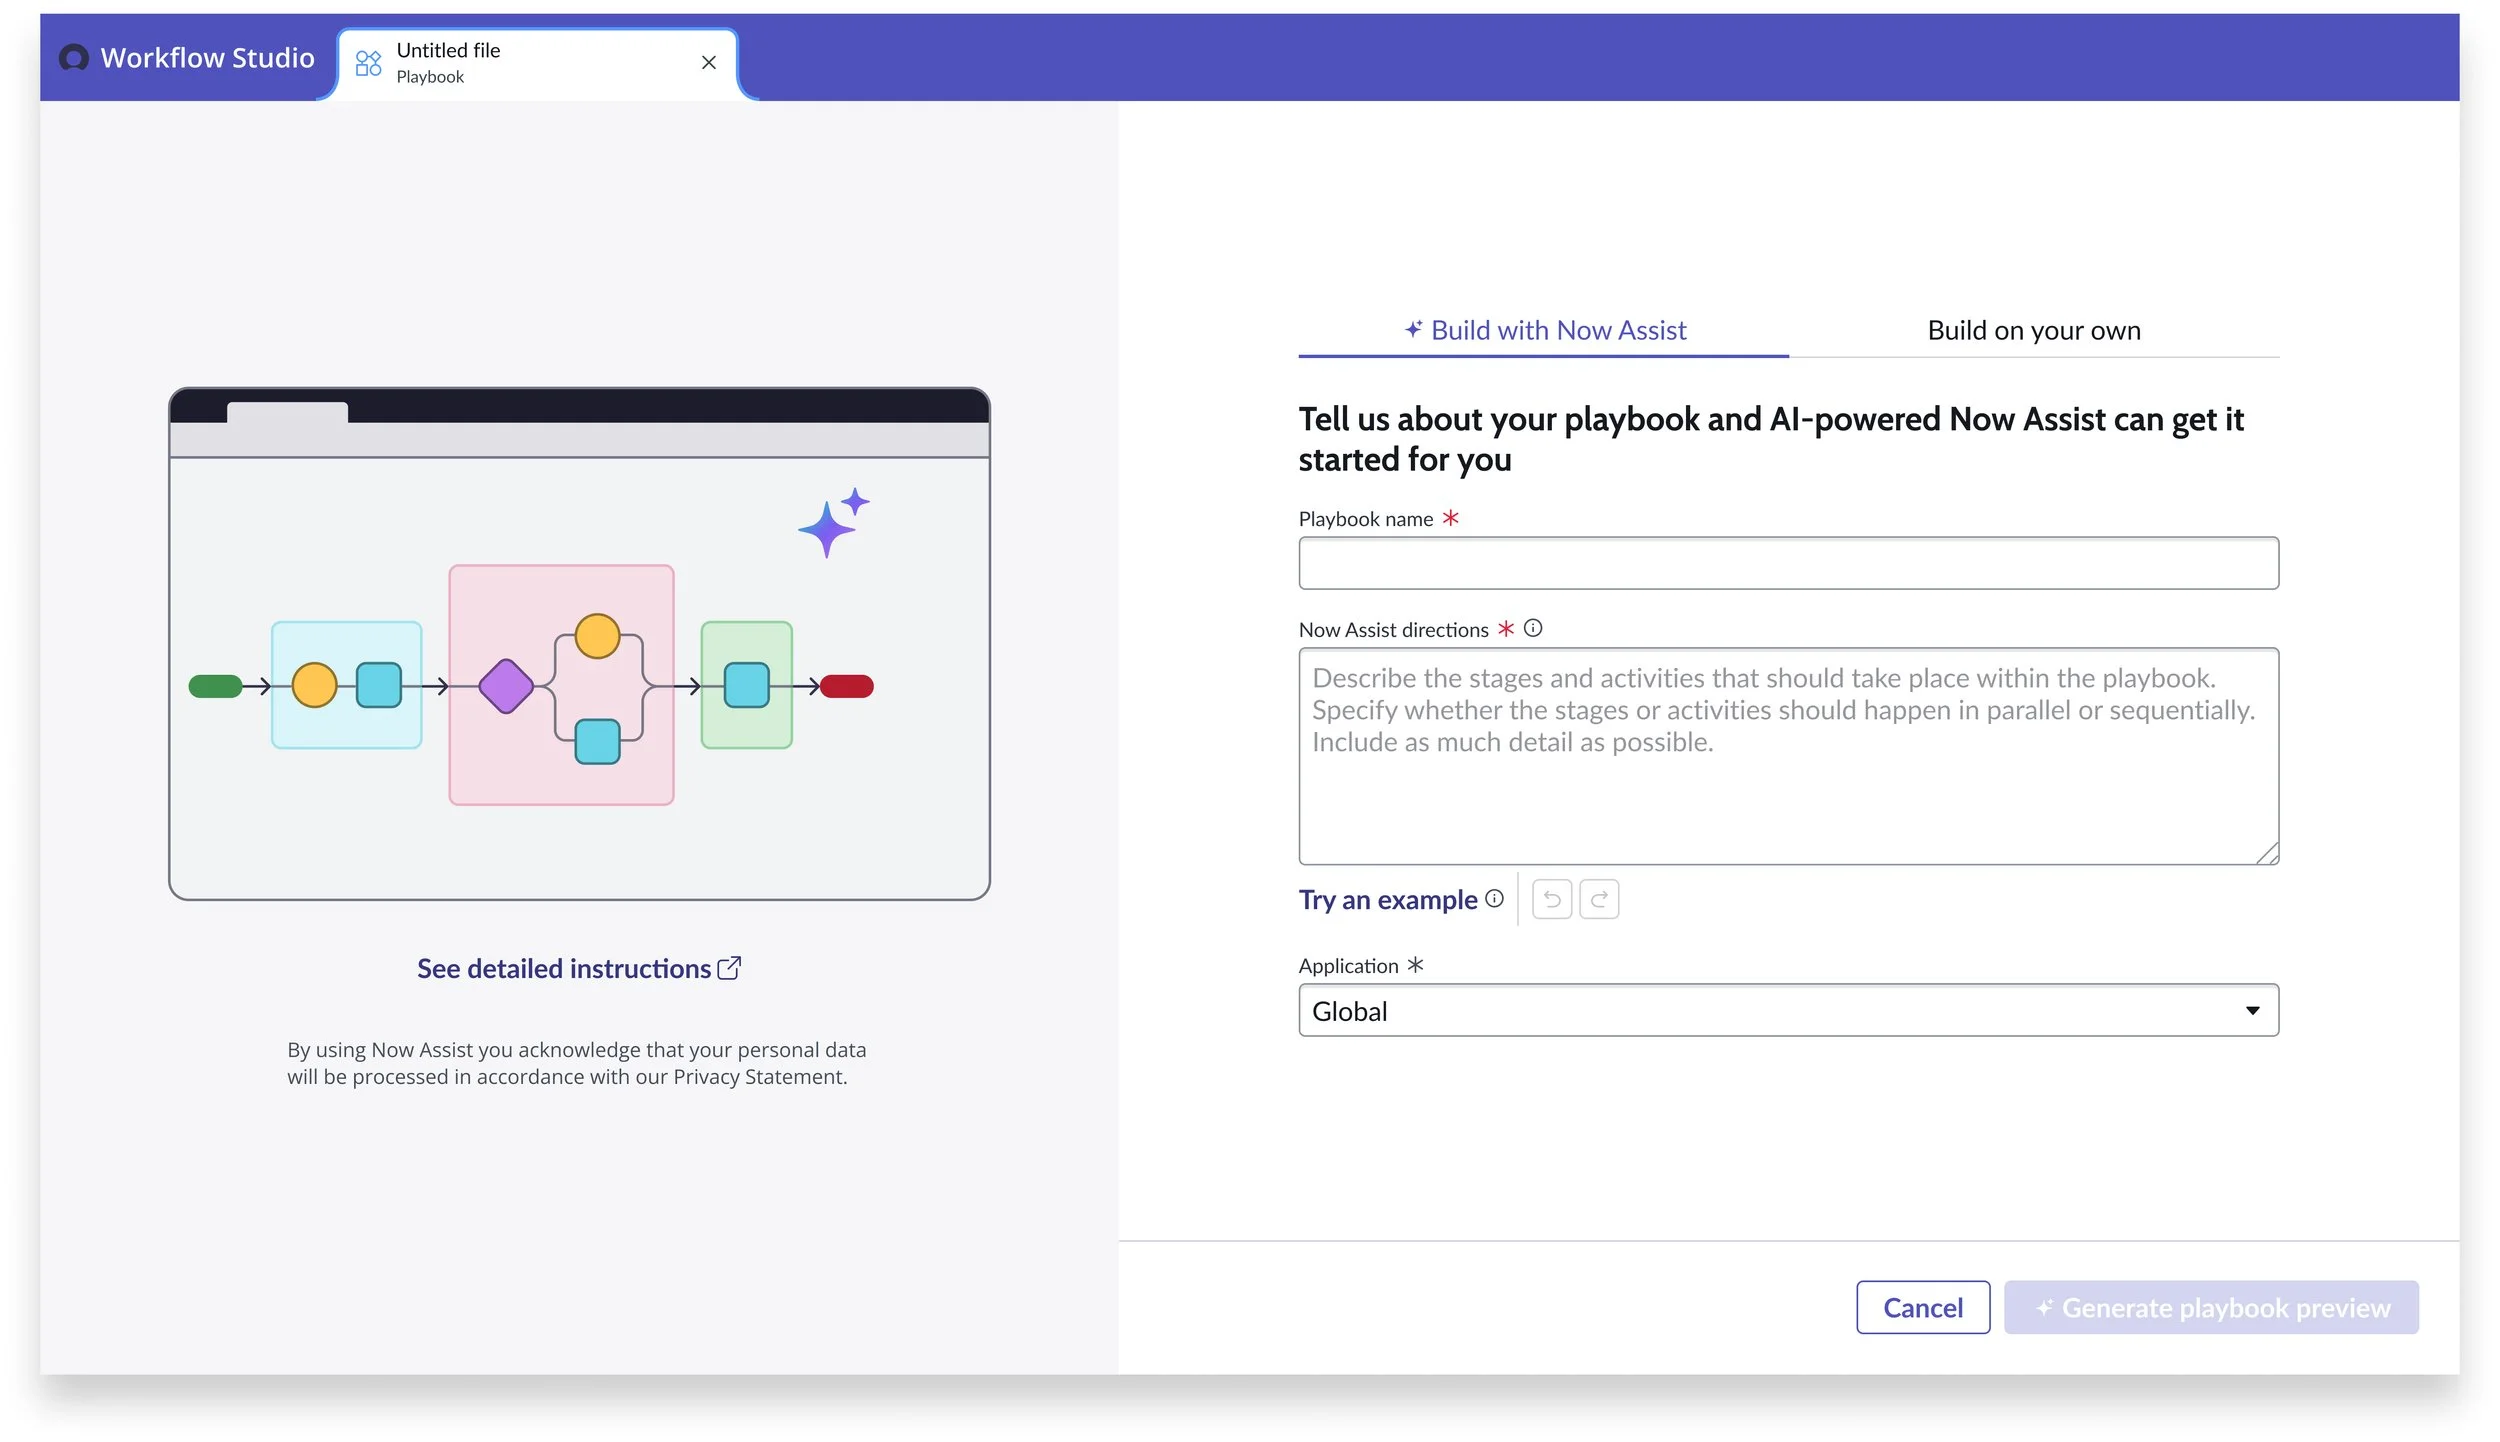Click inside the Now Assist directions text area
2500x1442 pixels.
1788,755
